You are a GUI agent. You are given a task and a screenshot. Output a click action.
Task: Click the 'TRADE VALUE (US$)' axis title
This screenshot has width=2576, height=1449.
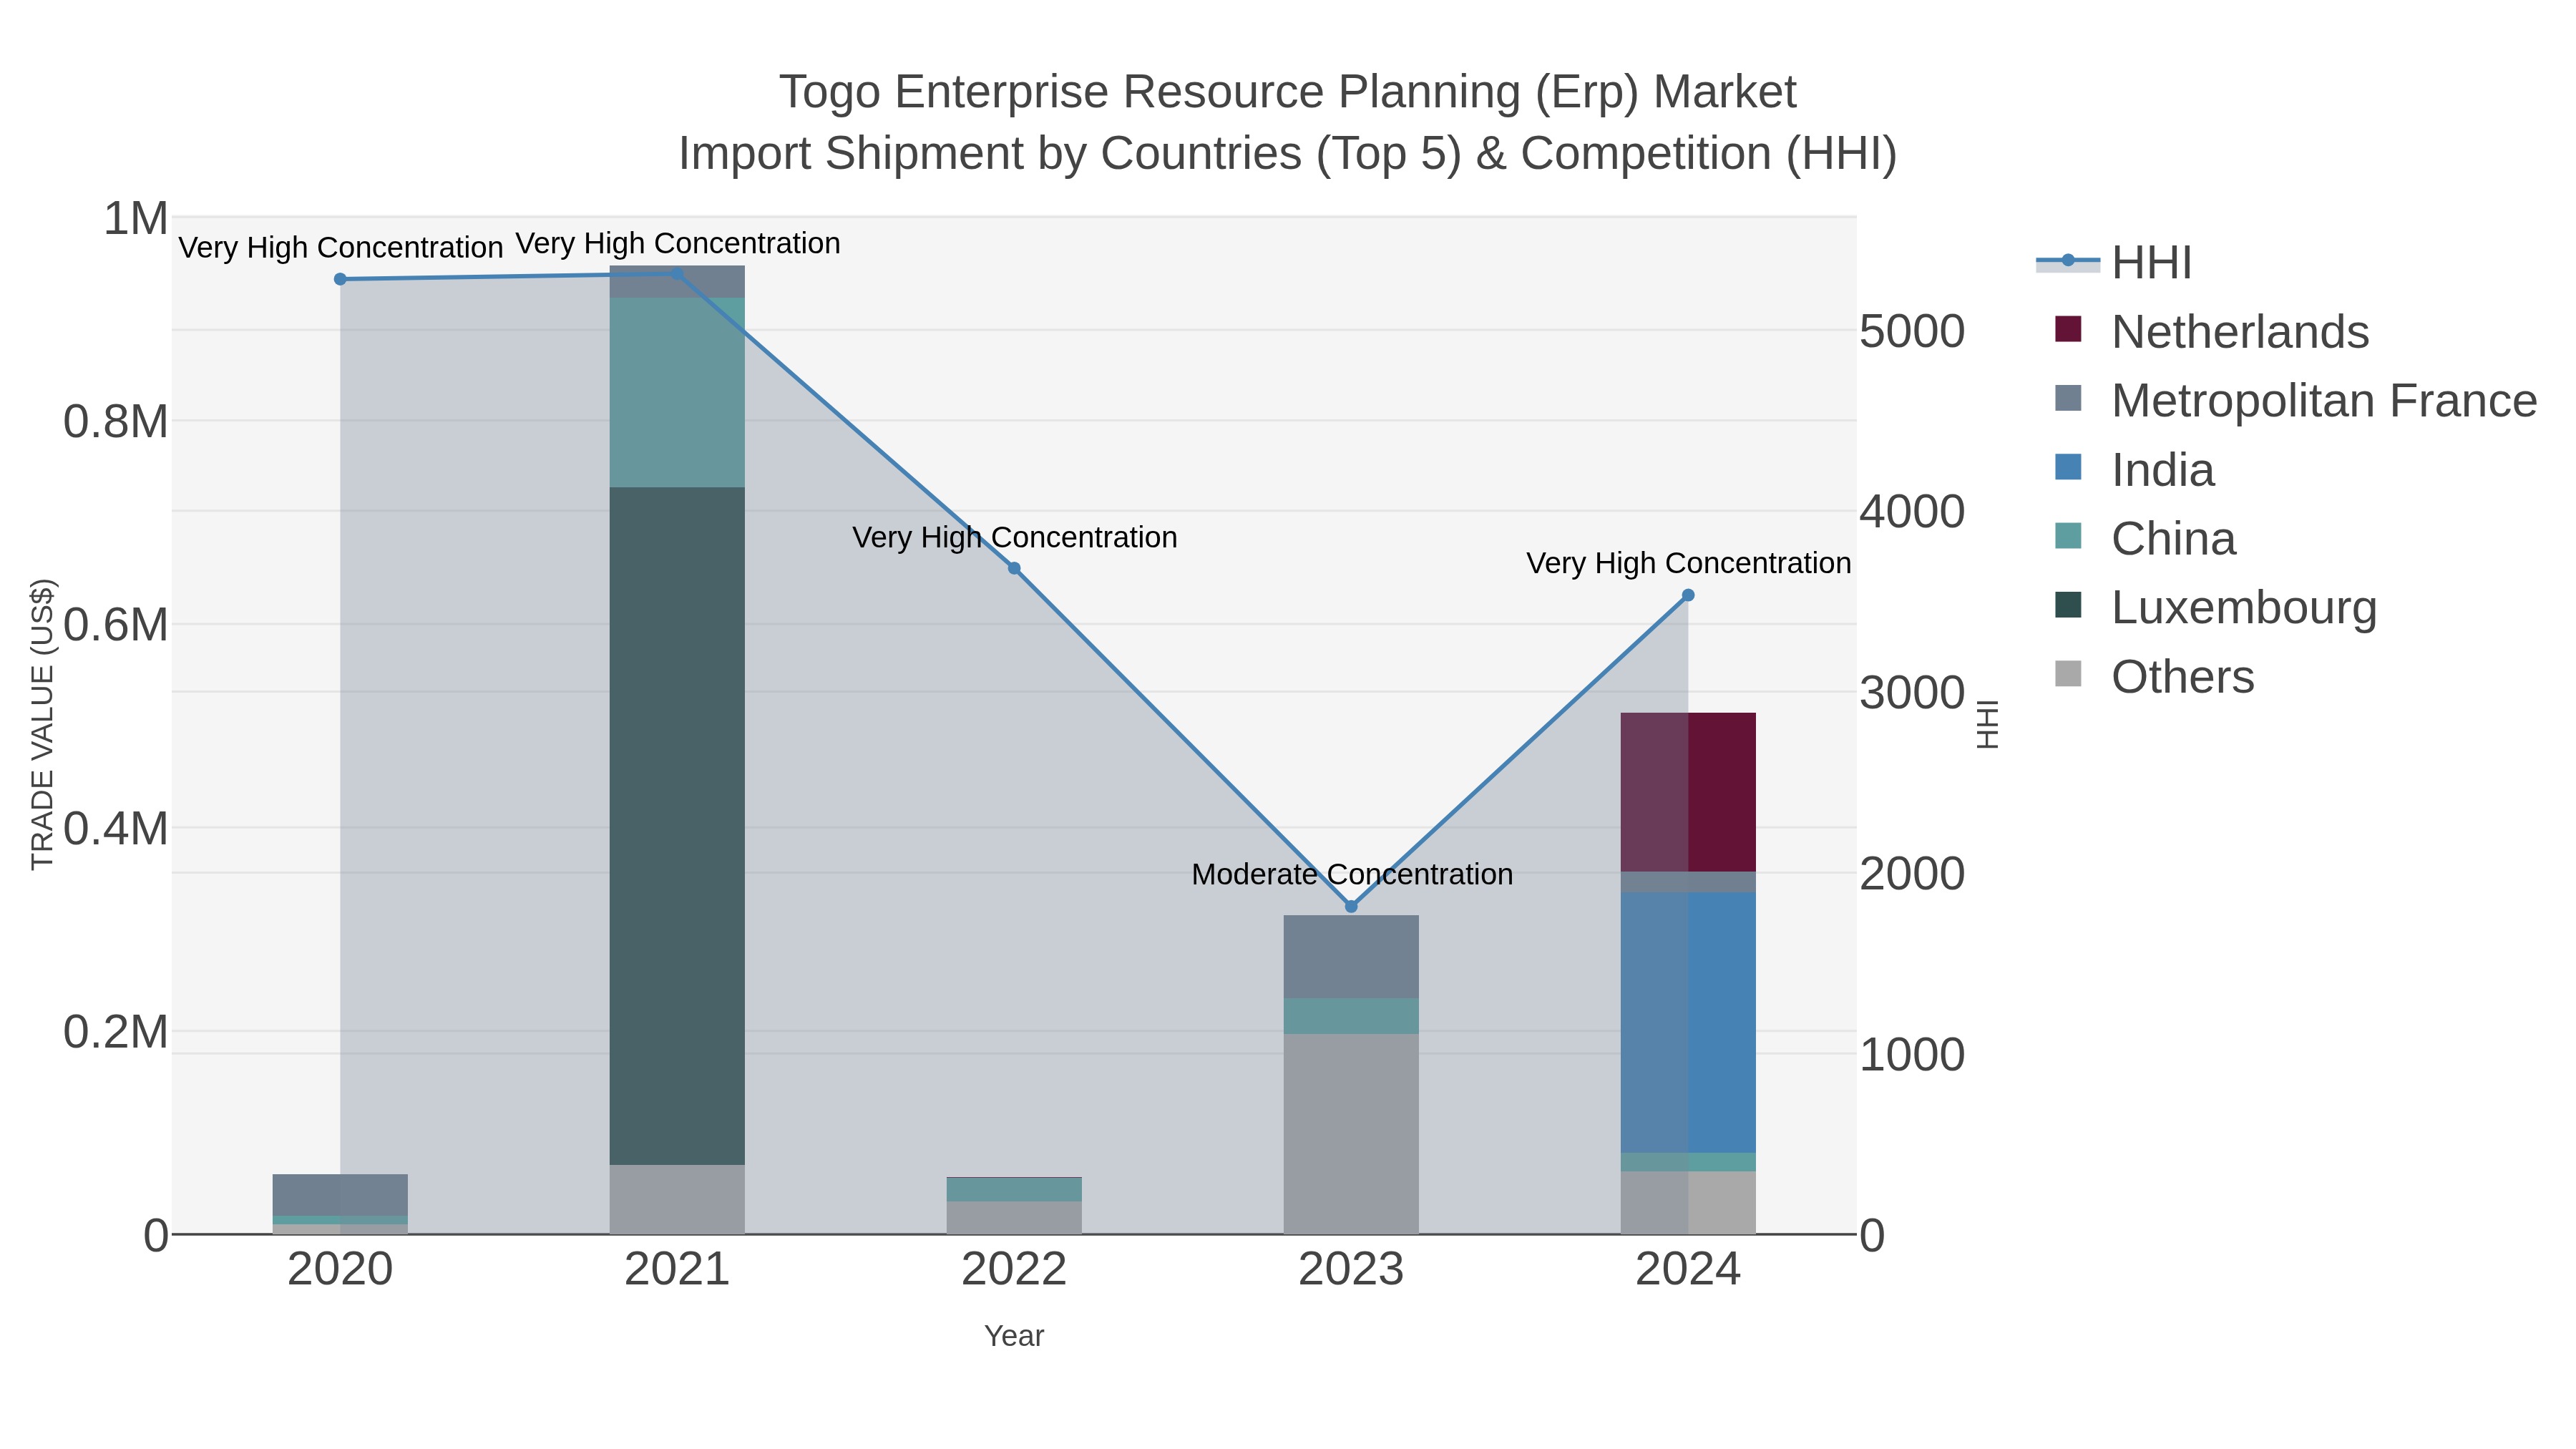42,724
